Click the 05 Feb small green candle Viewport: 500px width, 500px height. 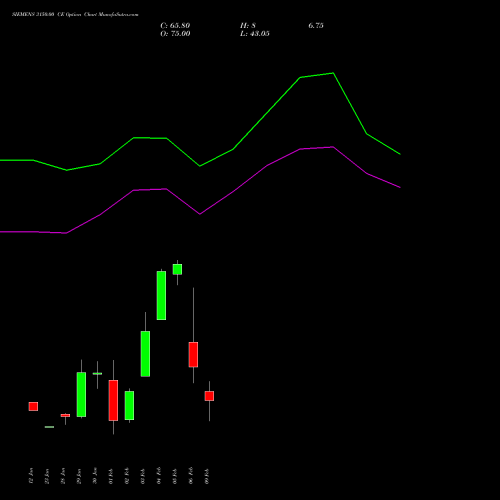coord(177,269)
